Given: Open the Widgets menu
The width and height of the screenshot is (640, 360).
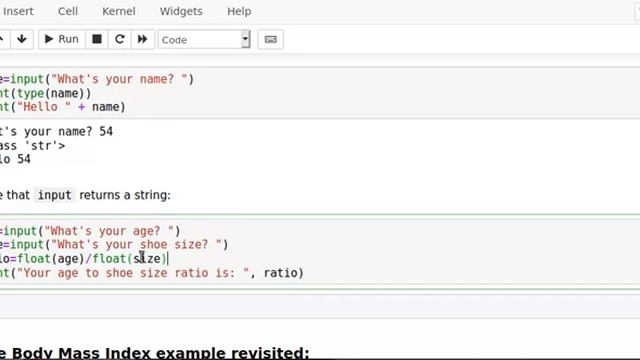Looking at the screenshot, I should pos(181,11).
